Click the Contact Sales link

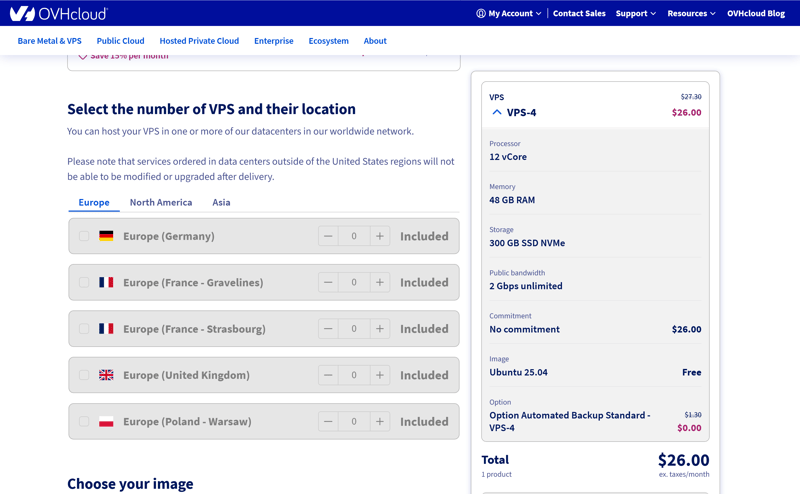tap(579, 14)
